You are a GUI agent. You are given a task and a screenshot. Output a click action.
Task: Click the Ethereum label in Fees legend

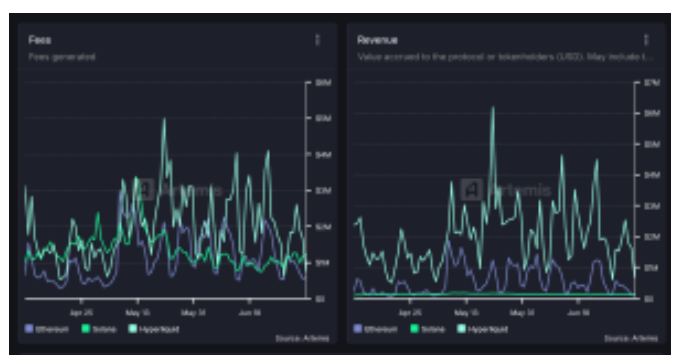point(52,329)
